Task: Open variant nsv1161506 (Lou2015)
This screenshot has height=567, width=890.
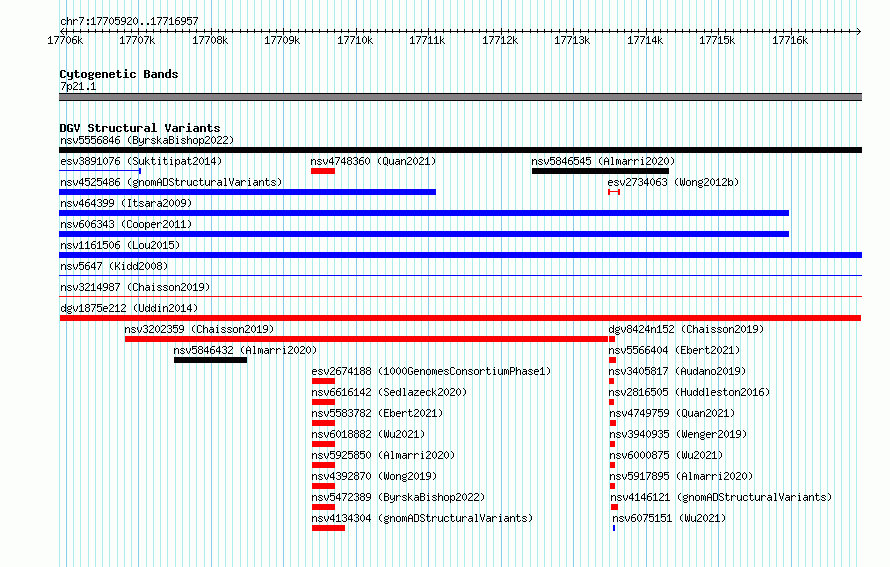Action: pos(120,245)
